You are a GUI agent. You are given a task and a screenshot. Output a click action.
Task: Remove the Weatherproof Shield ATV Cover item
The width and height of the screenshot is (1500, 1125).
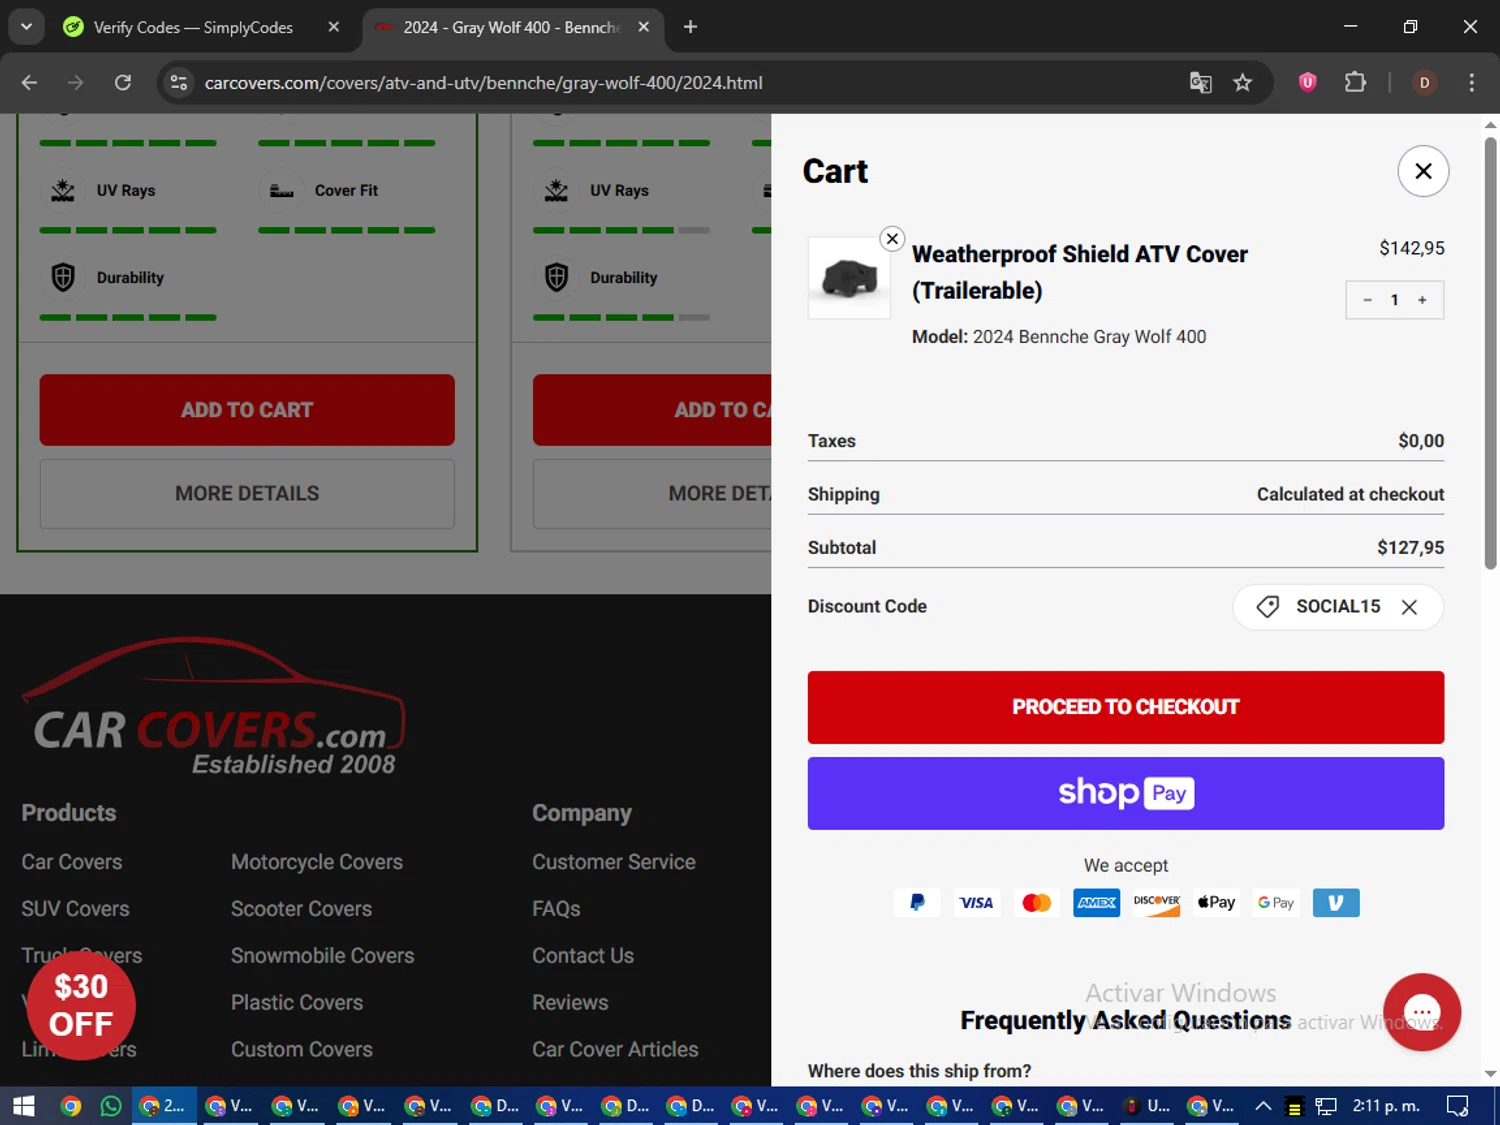[x=892, y=239]
